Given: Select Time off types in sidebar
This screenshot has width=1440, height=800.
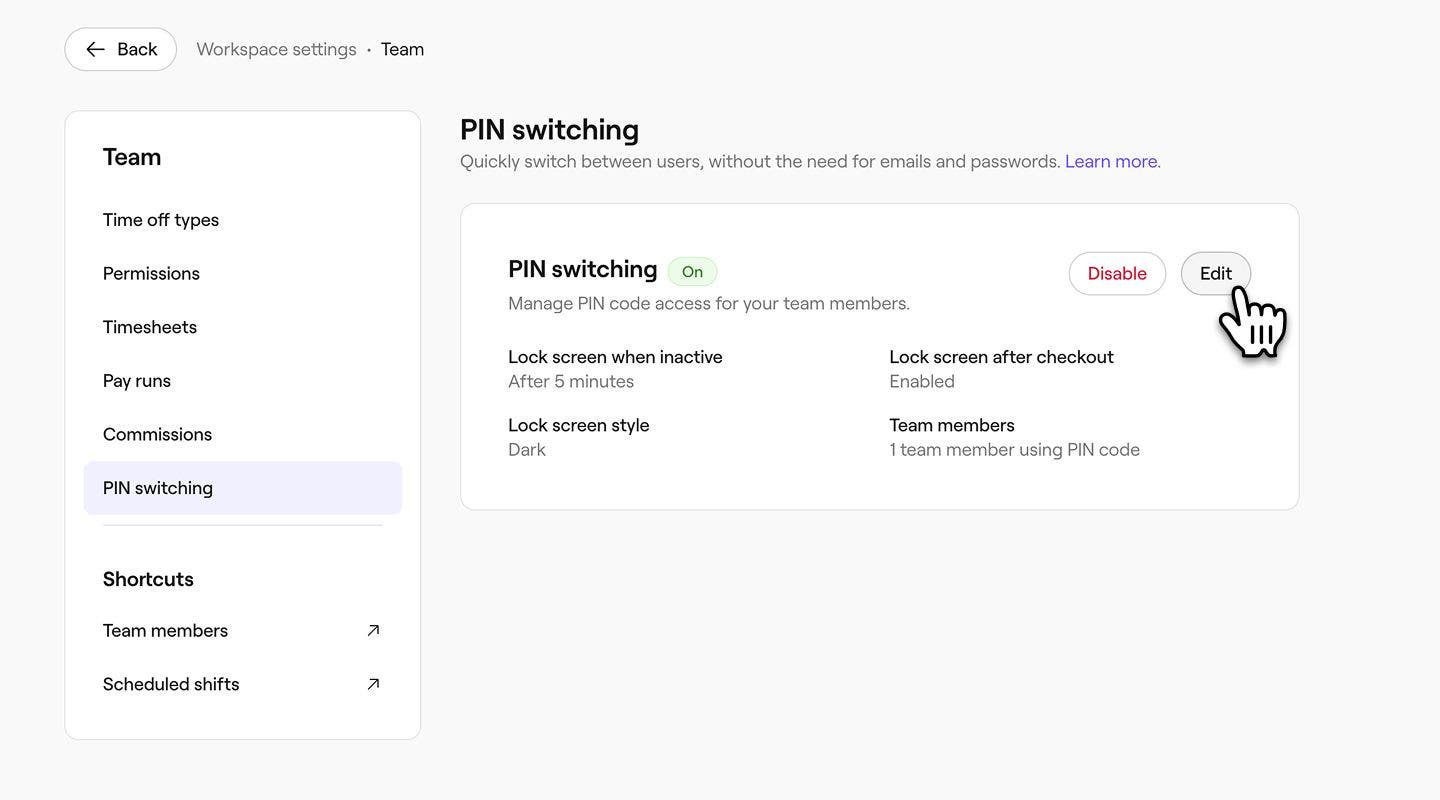Looking at the screenshot, I should click(x=161, y=220).
